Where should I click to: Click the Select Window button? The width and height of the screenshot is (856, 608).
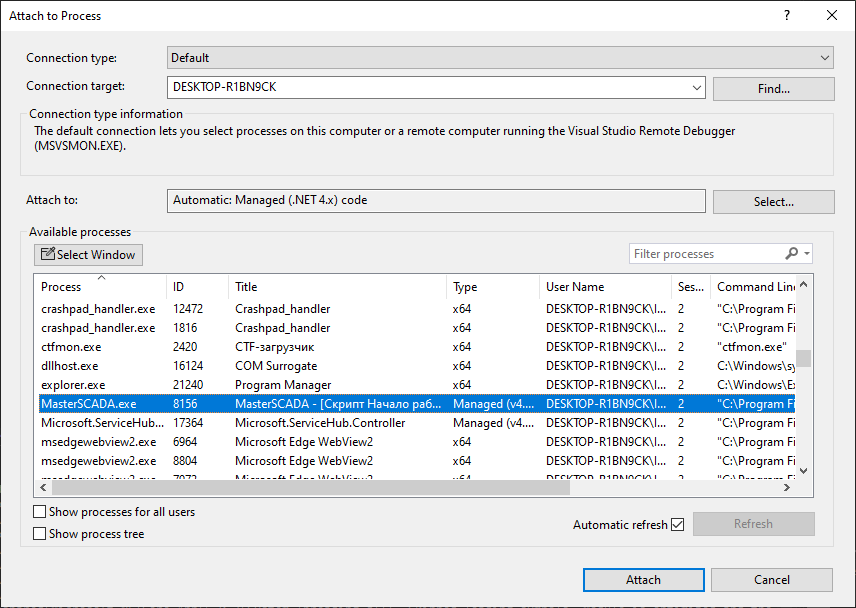(x=88, y=255)
